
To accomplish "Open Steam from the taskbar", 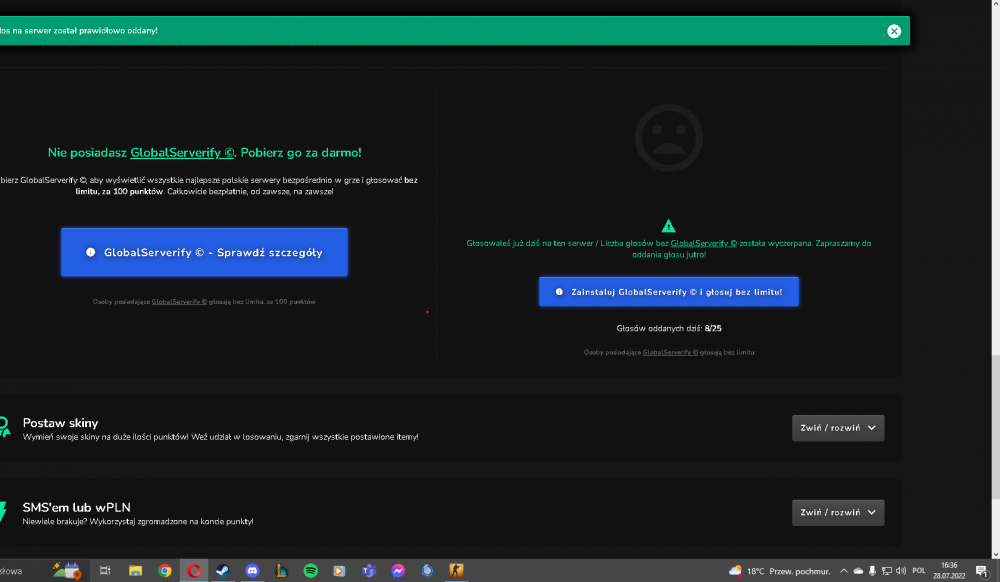I will point(223,571).
